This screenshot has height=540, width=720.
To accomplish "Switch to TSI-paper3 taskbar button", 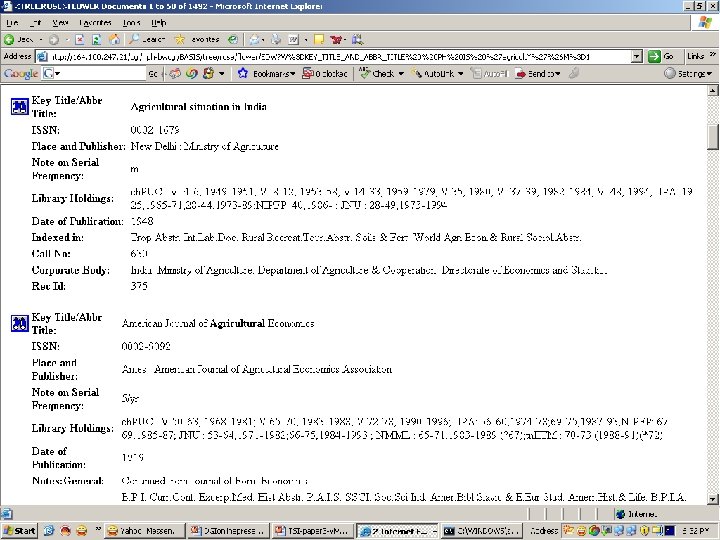I will tap(314, 531).
